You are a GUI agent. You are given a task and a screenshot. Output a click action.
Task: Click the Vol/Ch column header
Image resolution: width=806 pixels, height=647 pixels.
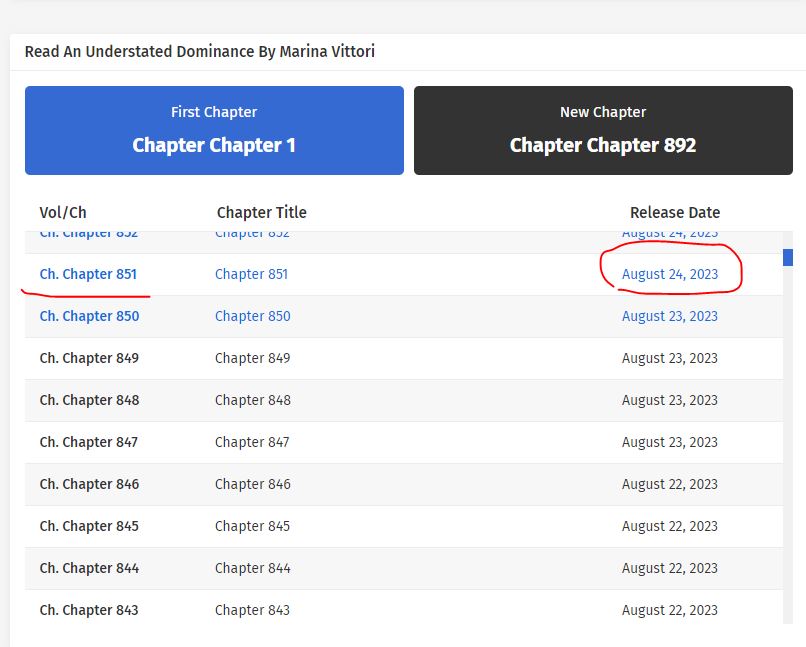pyautogui.click(x=63, y=212)
